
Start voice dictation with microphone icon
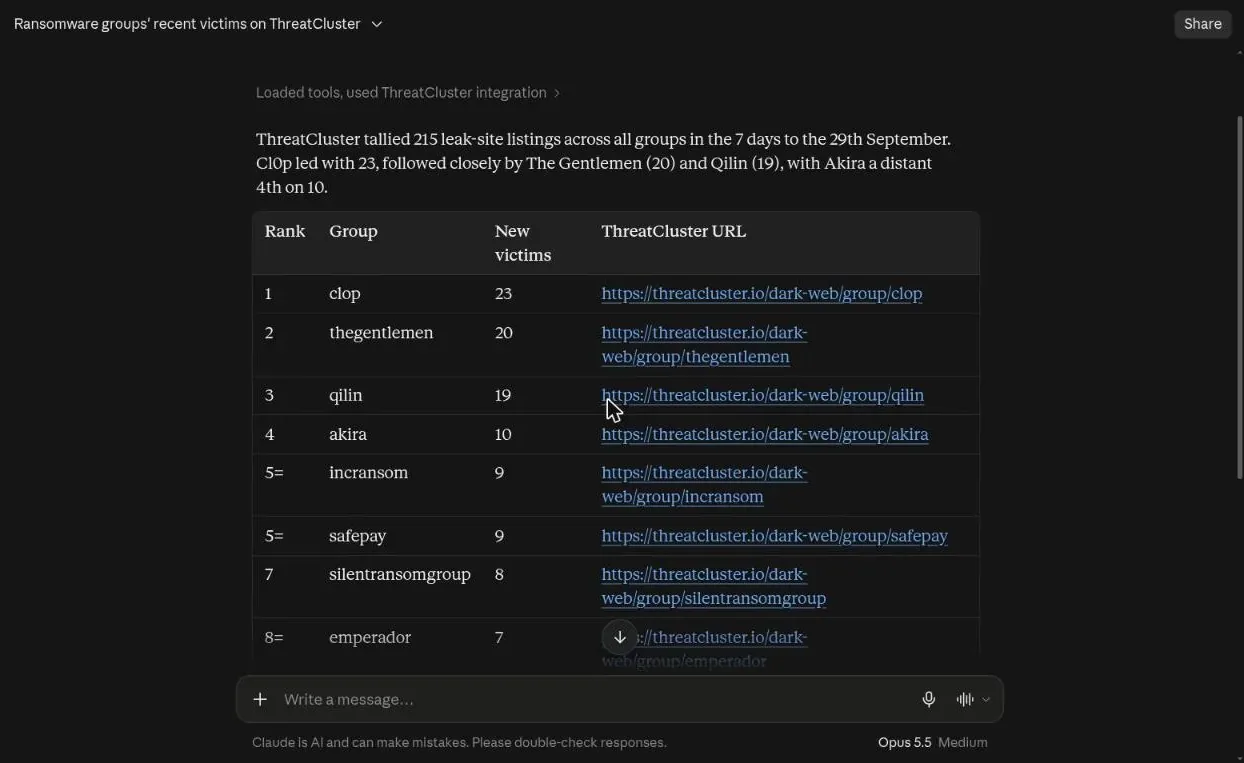click(929, 699)
